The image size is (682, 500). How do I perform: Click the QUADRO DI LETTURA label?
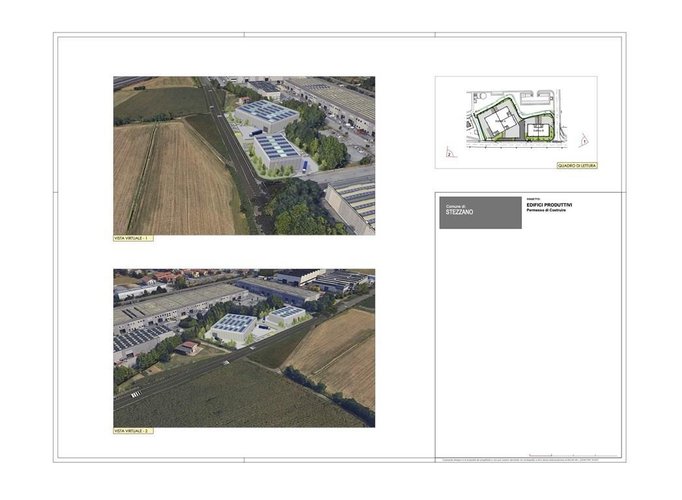[575, 165]
